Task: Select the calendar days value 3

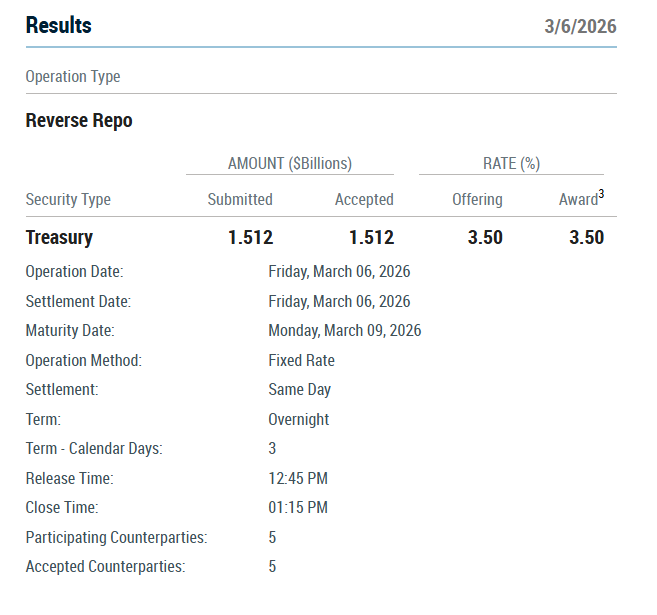Action: pyautogui.click(x=272, y=449)
